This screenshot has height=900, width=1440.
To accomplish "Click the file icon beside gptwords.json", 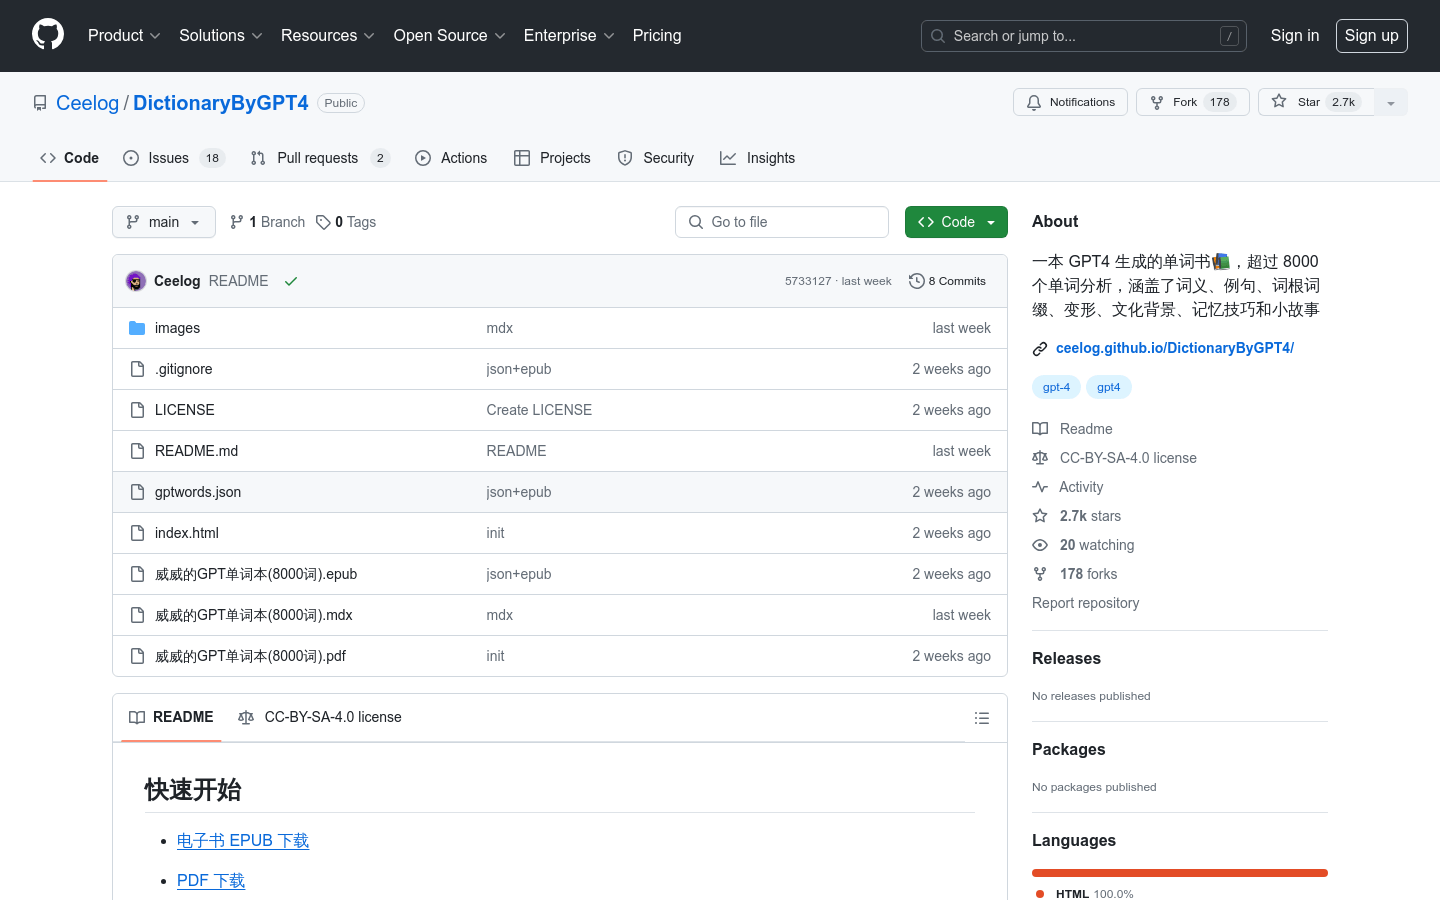I will click(x=137, y=492).
